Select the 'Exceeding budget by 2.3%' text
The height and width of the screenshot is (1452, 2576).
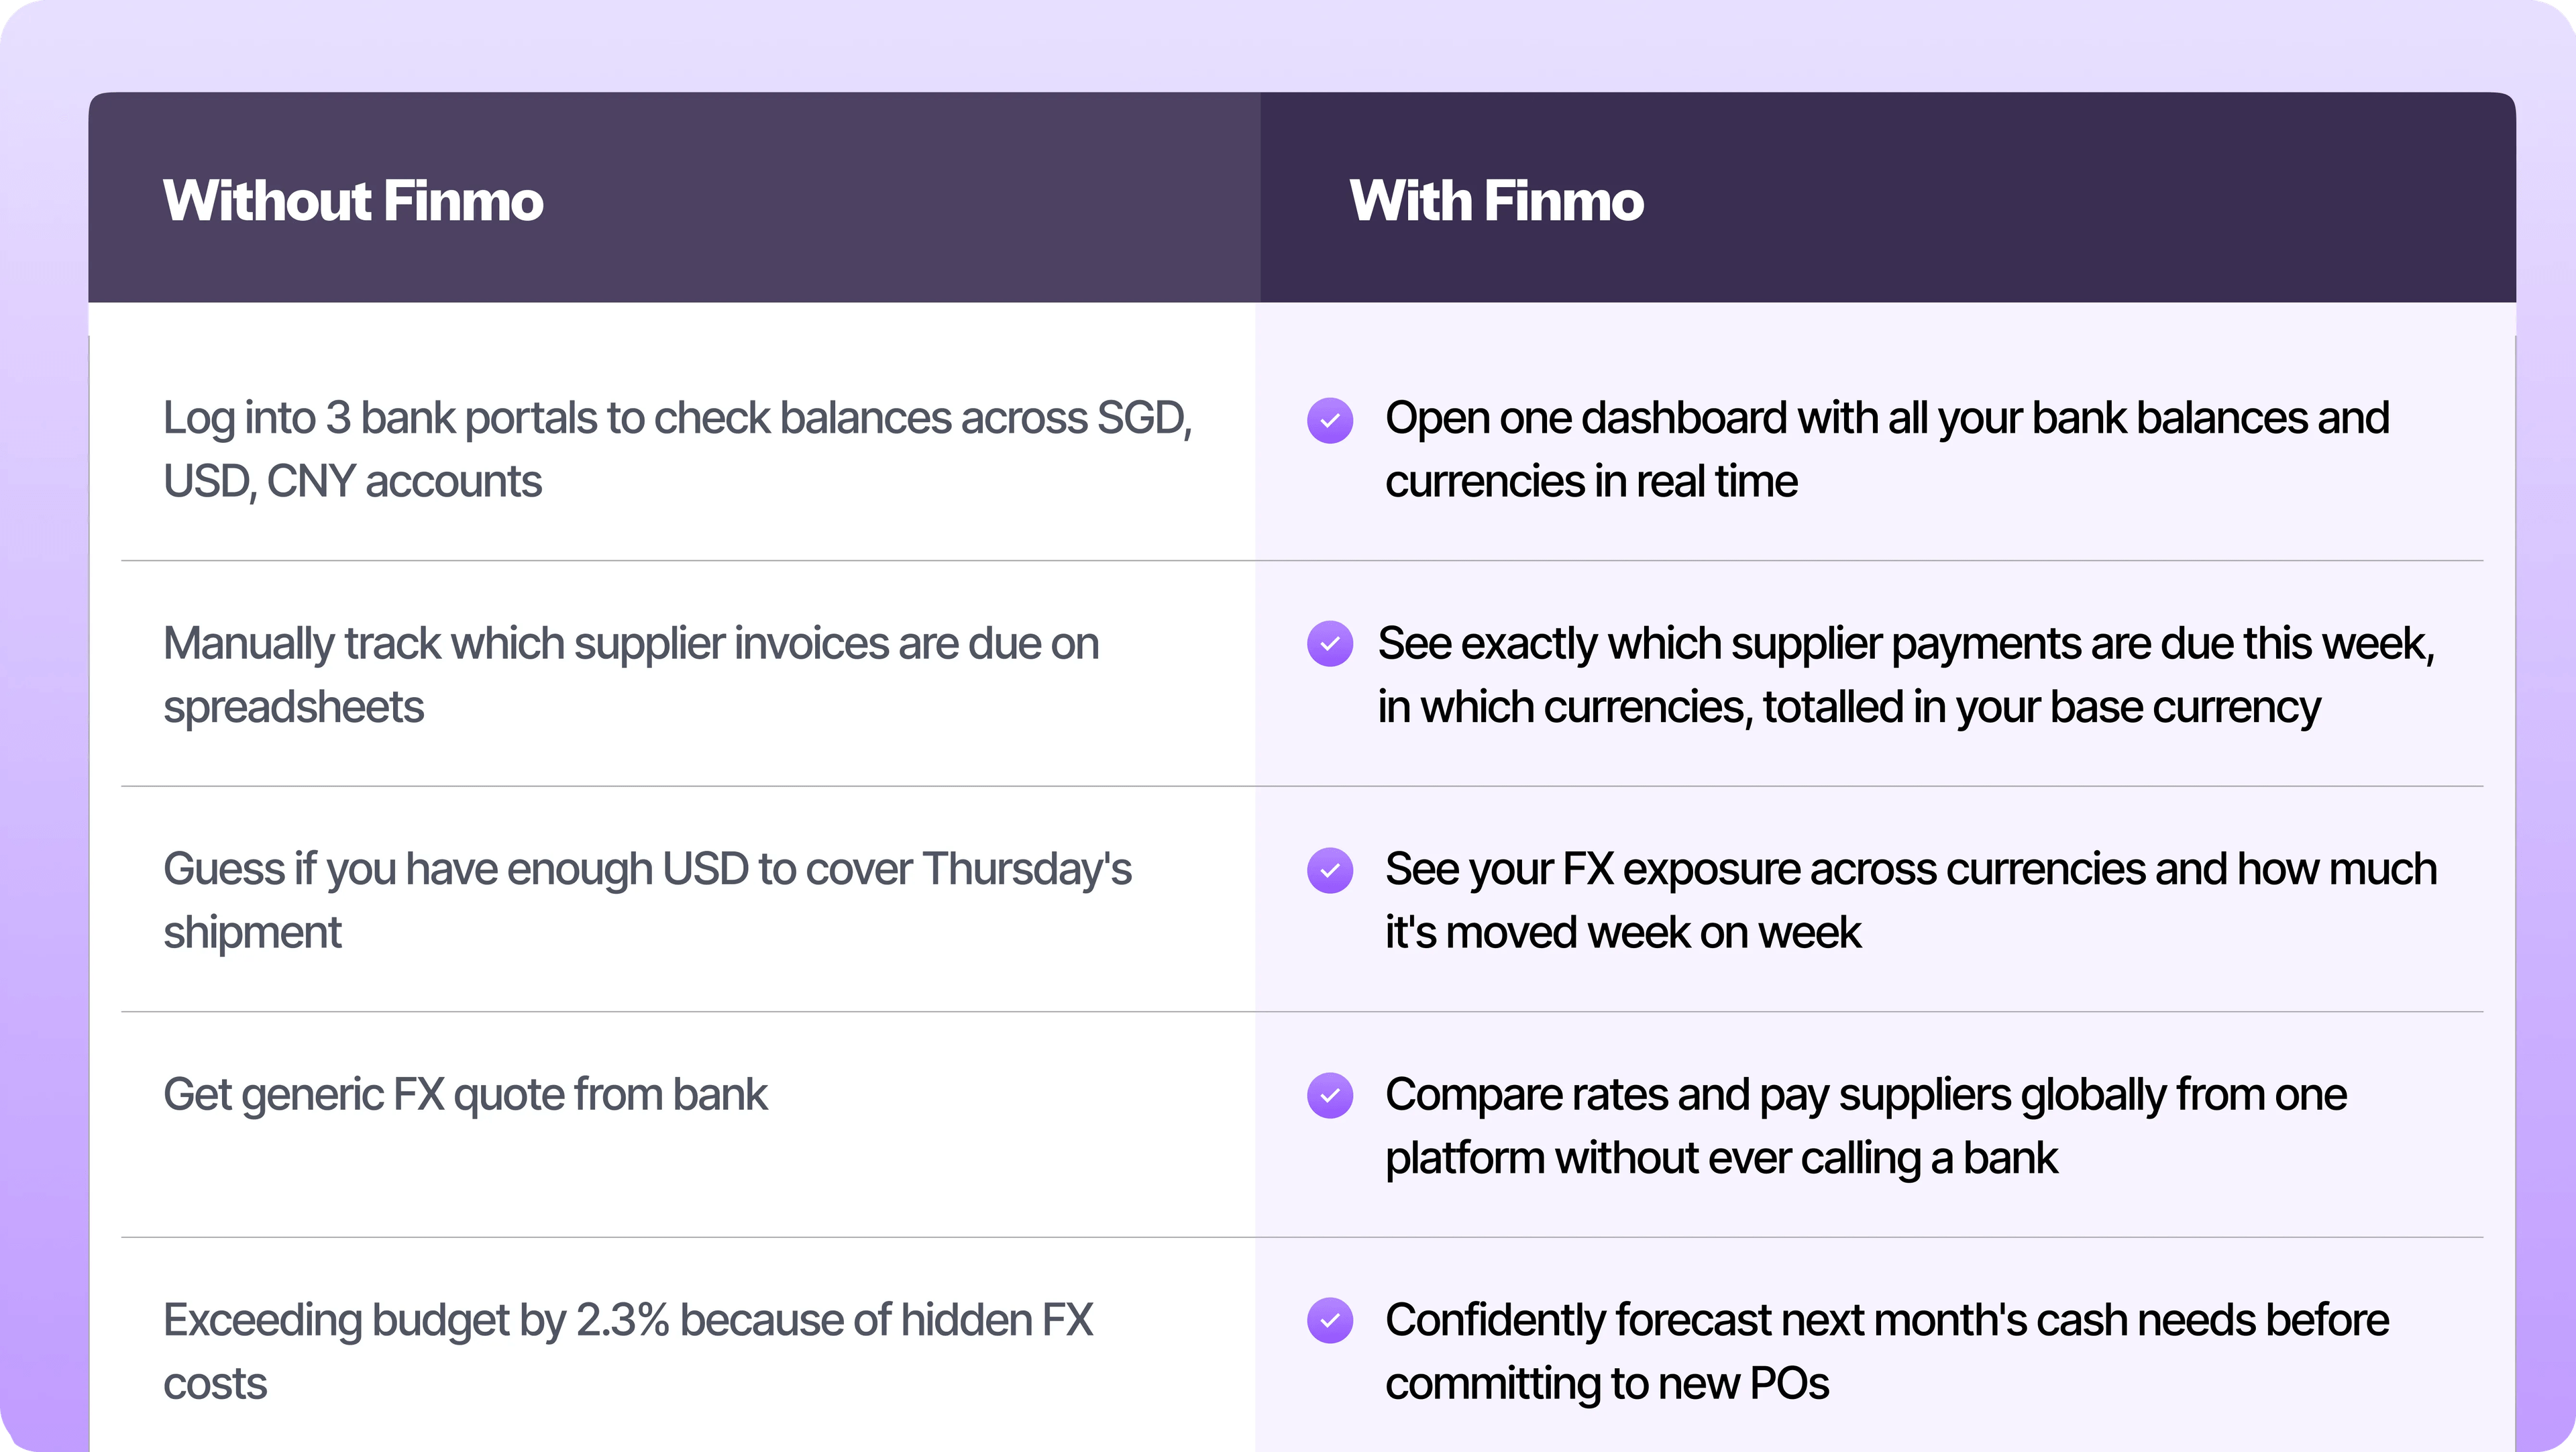tap(627, 1351)
